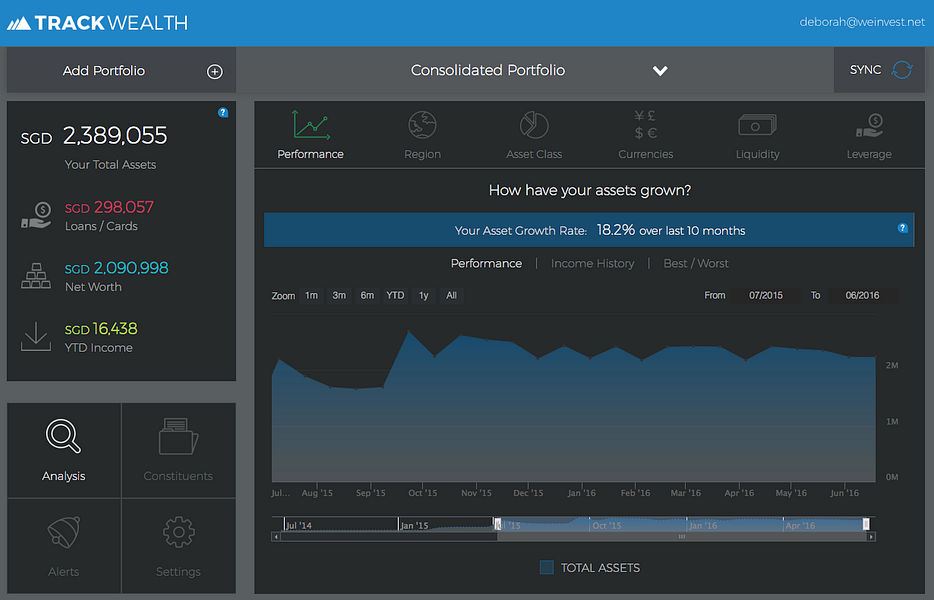Click the left handle of the range navigator

pos(497,524)
